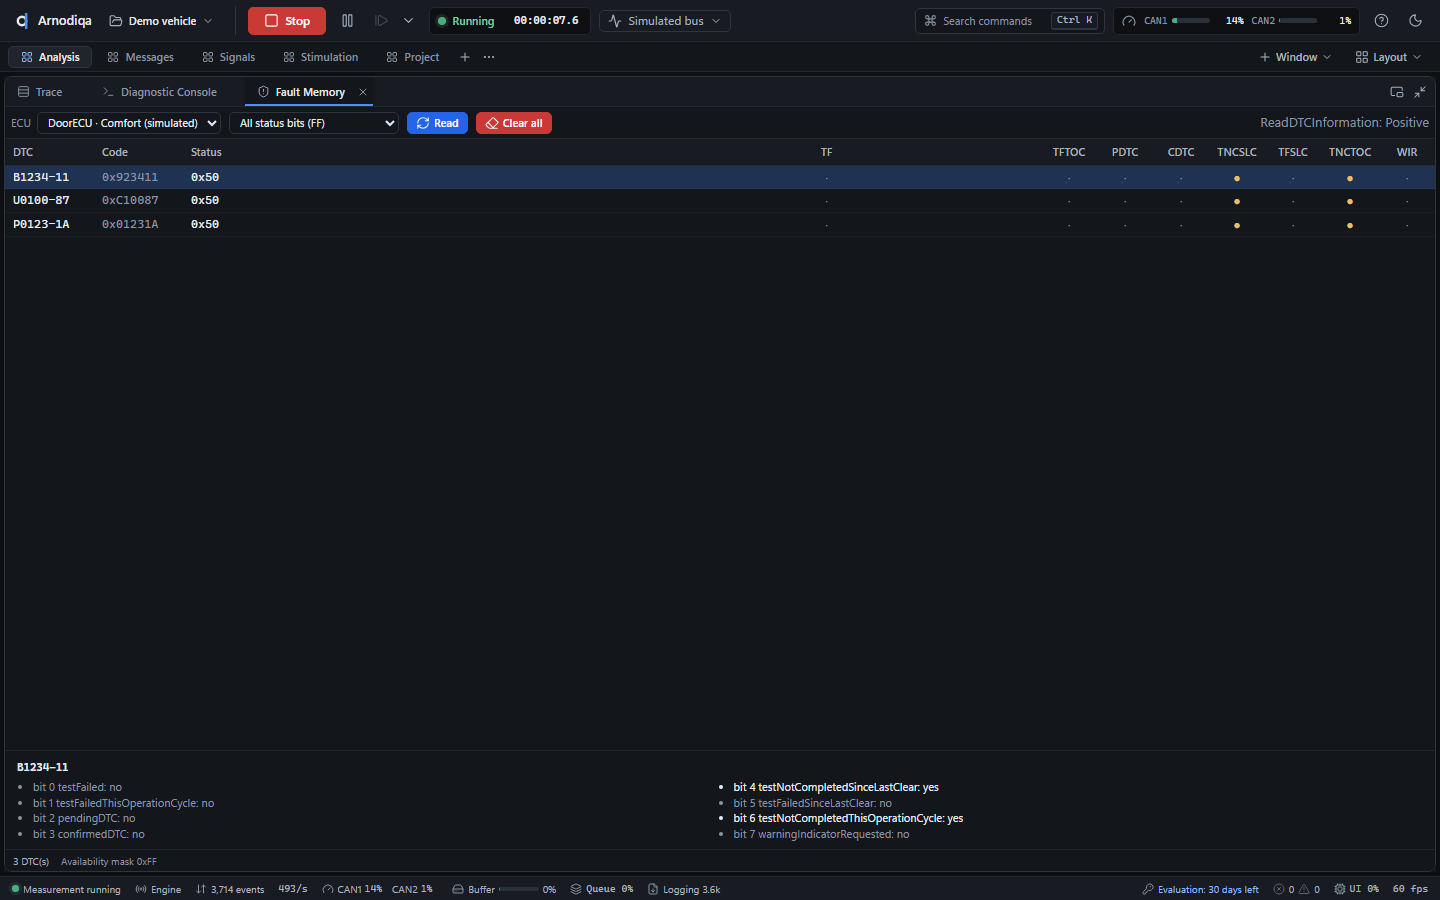
Task: Open the Window menu
Action: 1295,57
